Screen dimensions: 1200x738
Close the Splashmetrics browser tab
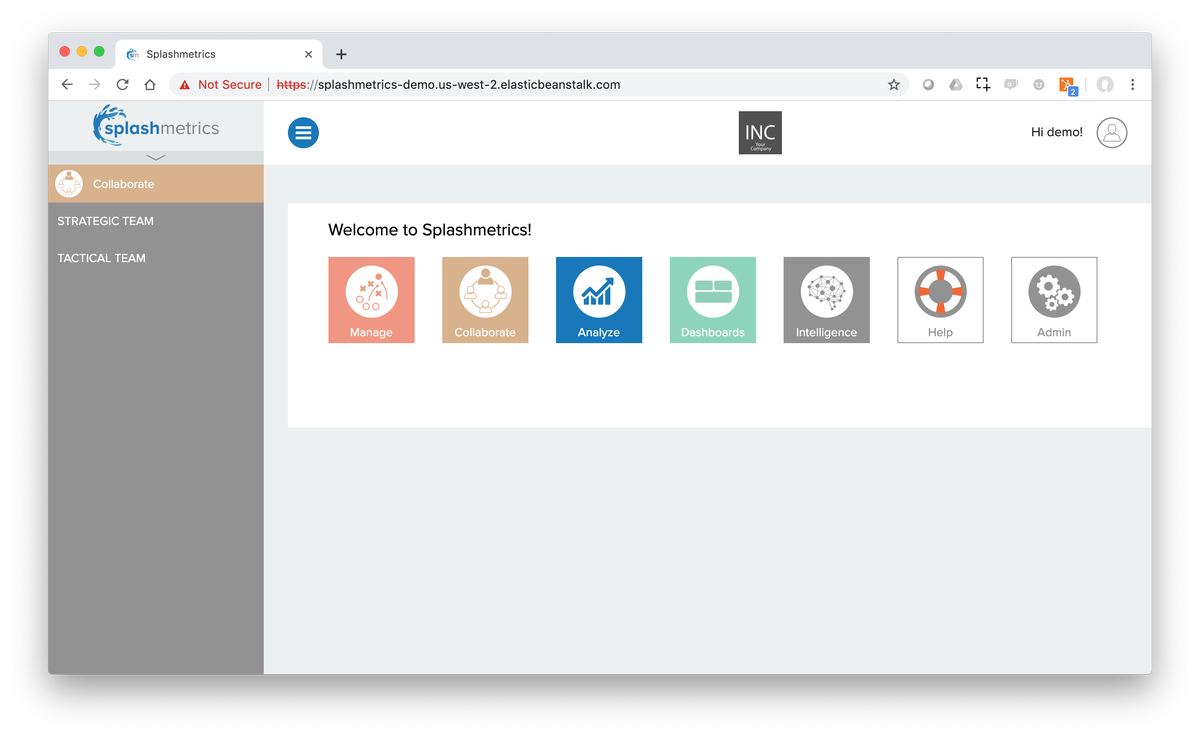[x=308, y=54]
